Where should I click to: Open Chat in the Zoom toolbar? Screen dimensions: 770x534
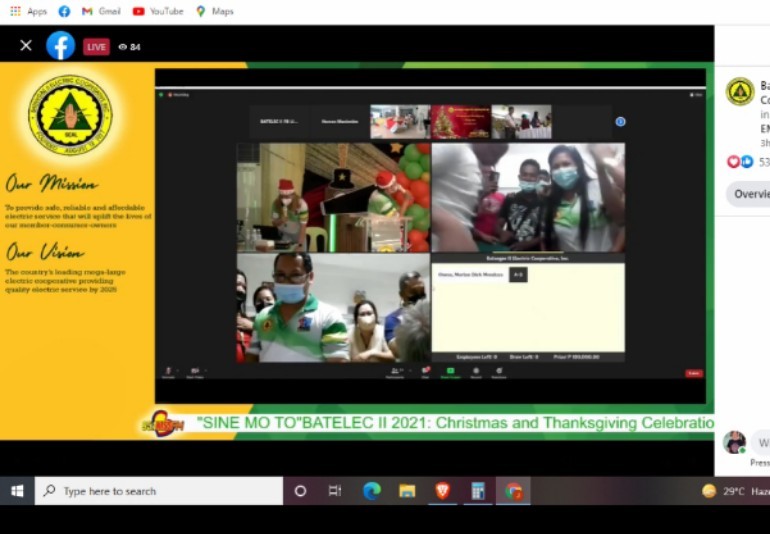point(425,372)
